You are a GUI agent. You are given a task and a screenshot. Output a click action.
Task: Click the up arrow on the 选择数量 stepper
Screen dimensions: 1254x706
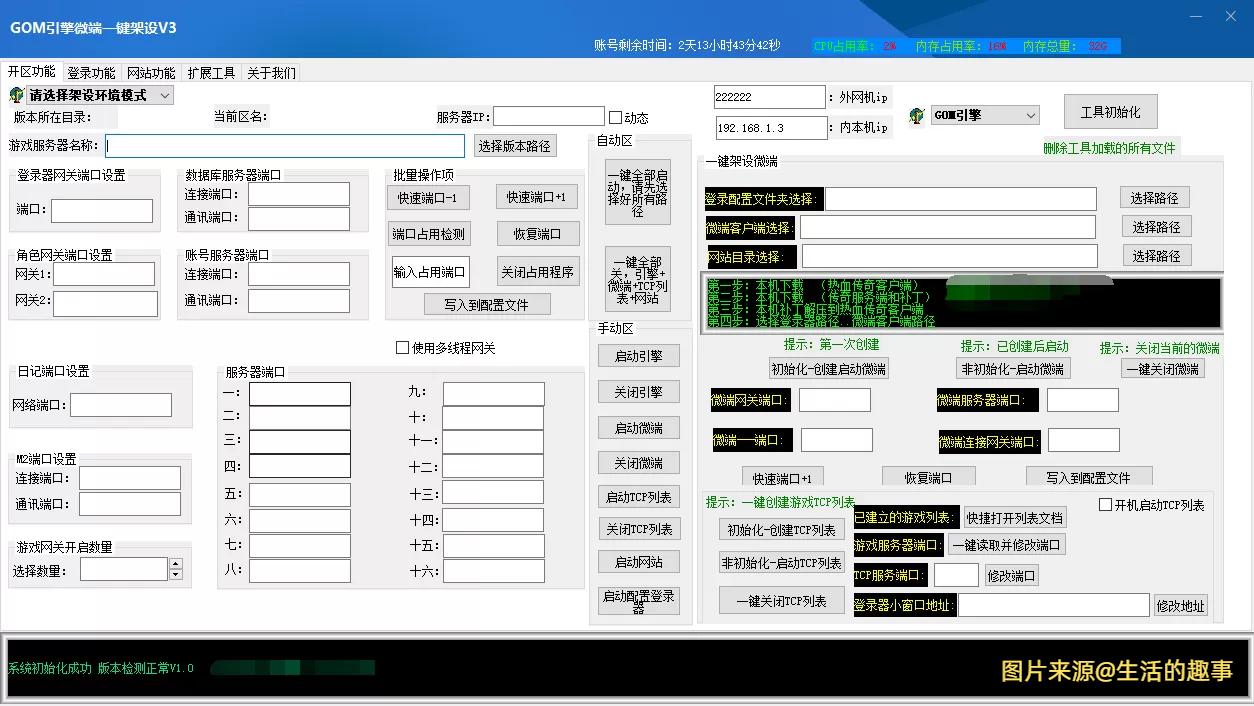pos(173,562)
